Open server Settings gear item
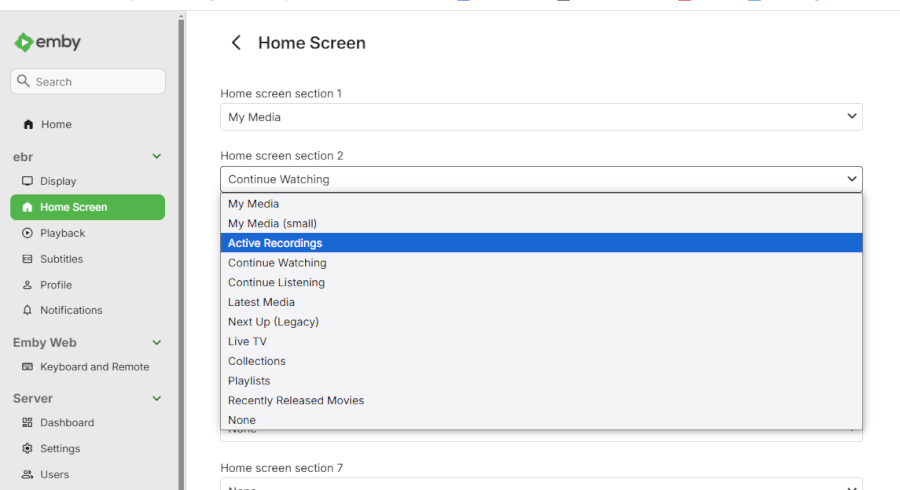900x490 pixels. tap(60, 449)
